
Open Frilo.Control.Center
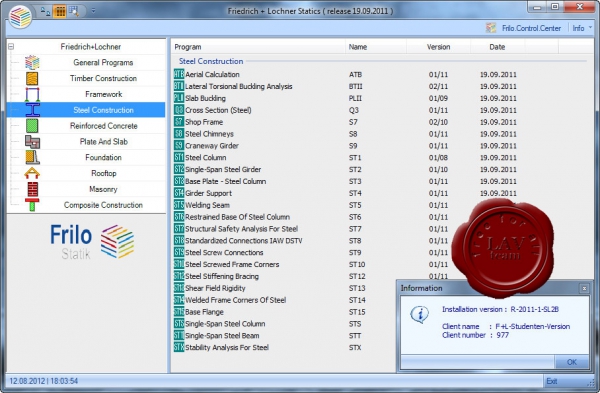point(523,28)
